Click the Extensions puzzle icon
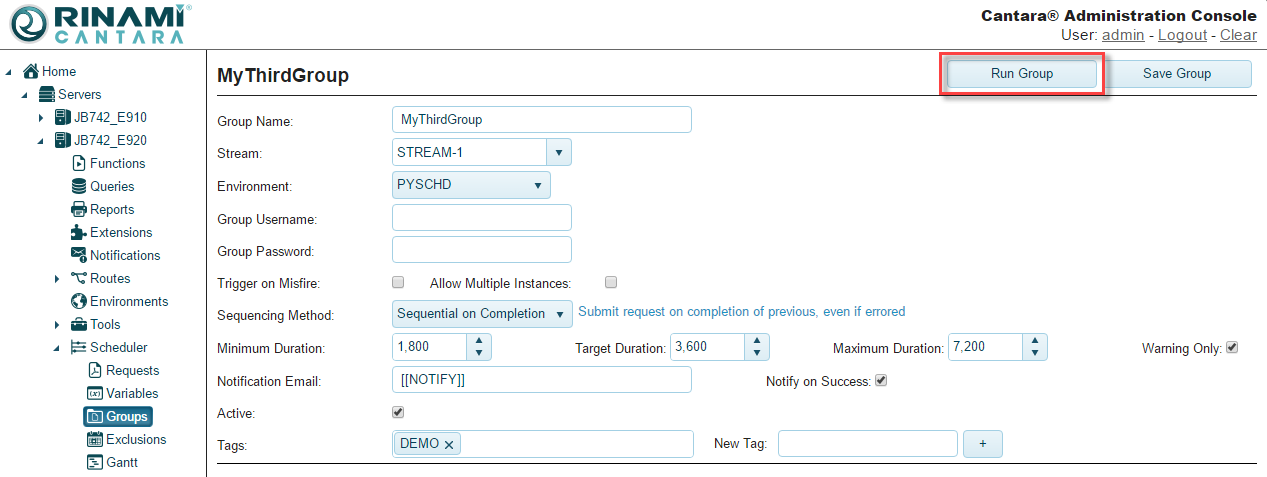This screenshot has height=477, width=1267. (x=79, y=232)
